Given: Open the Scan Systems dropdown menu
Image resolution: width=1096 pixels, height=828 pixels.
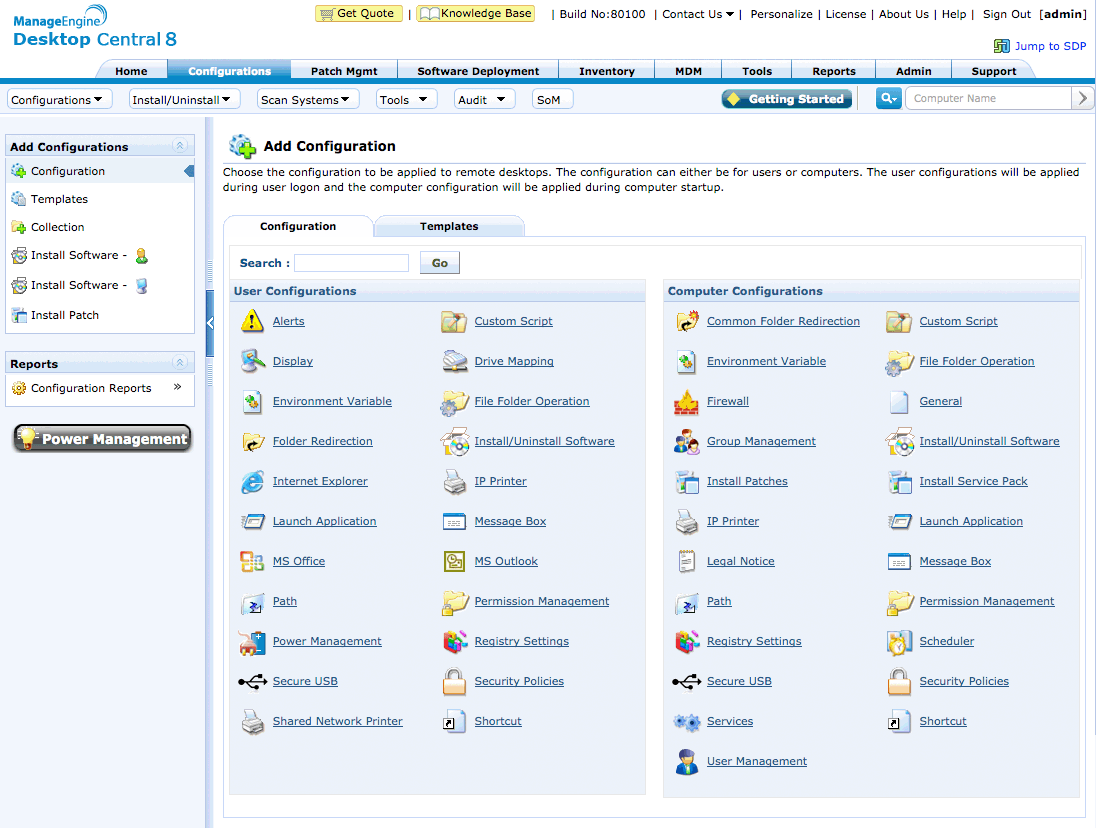Looking at the screenshot, I should click(308, 99).
